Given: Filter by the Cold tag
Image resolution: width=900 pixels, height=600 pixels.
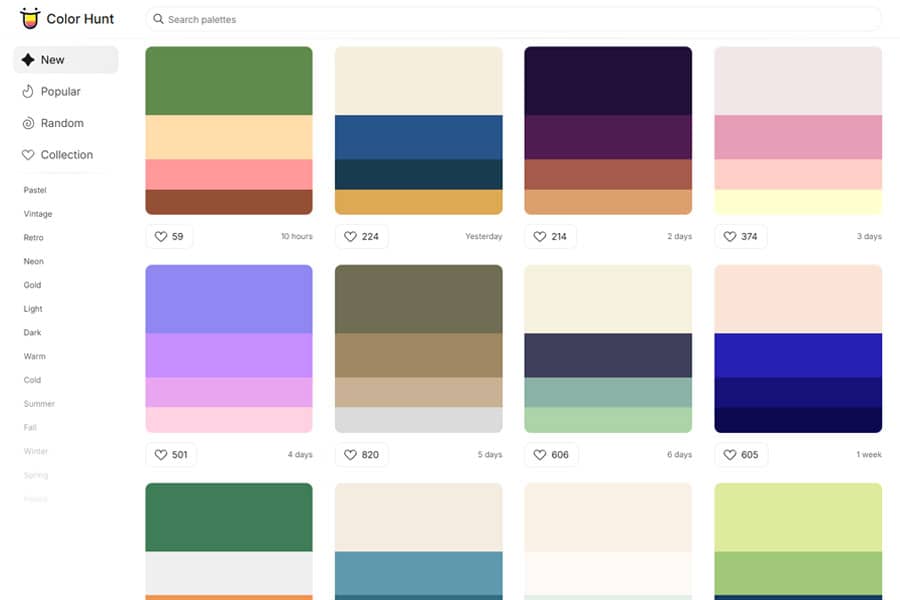Looking at the screenshot, I should (32, 380).
